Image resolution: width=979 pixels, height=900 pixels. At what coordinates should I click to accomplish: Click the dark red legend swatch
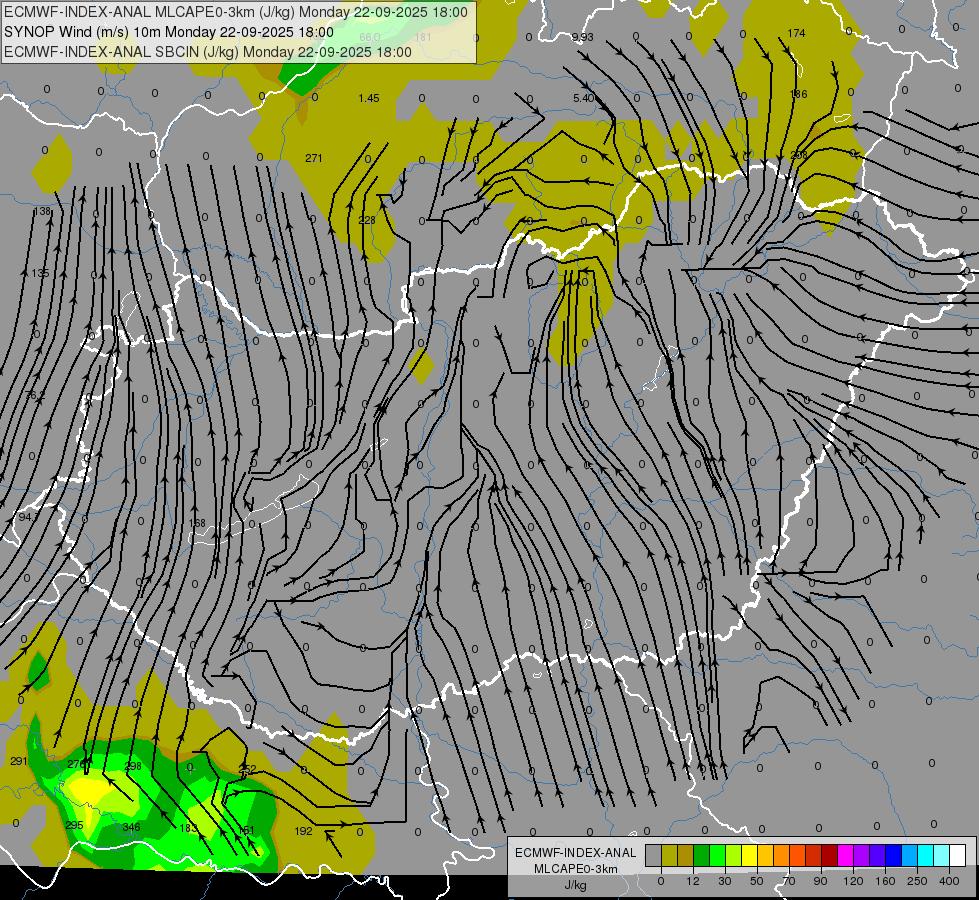point(830,855)
